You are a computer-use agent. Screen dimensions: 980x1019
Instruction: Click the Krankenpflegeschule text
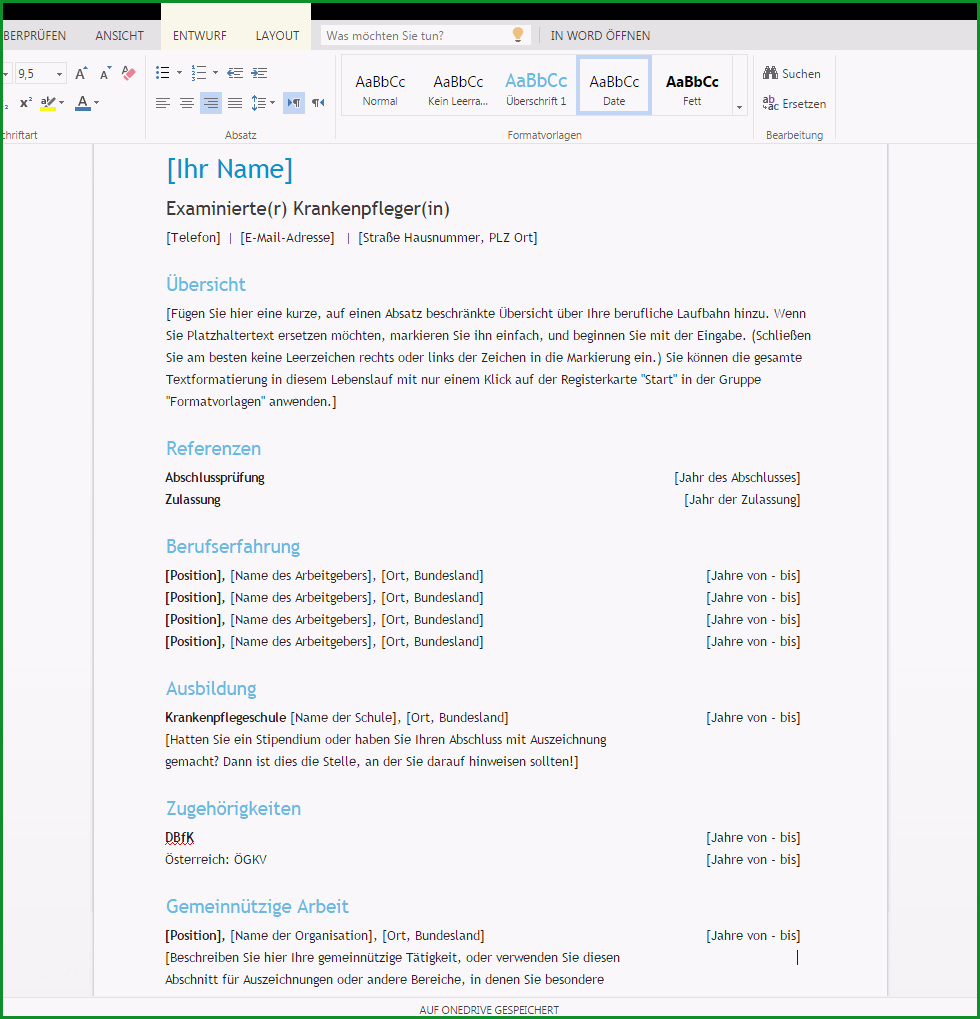click(x=226, y=717)
